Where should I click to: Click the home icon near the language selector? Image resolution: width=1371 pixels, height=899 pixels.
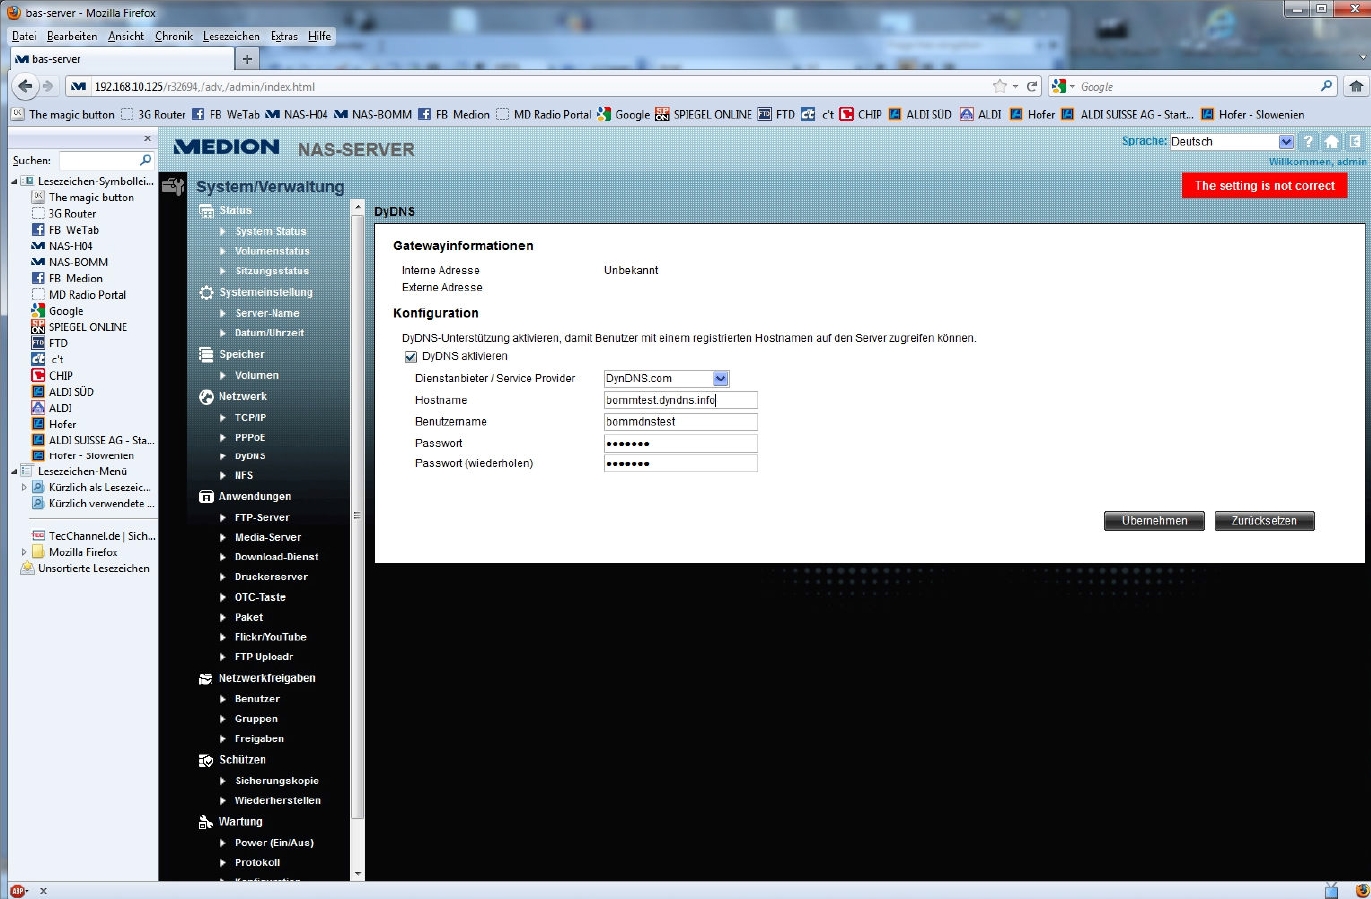(x=1331, y=141)
